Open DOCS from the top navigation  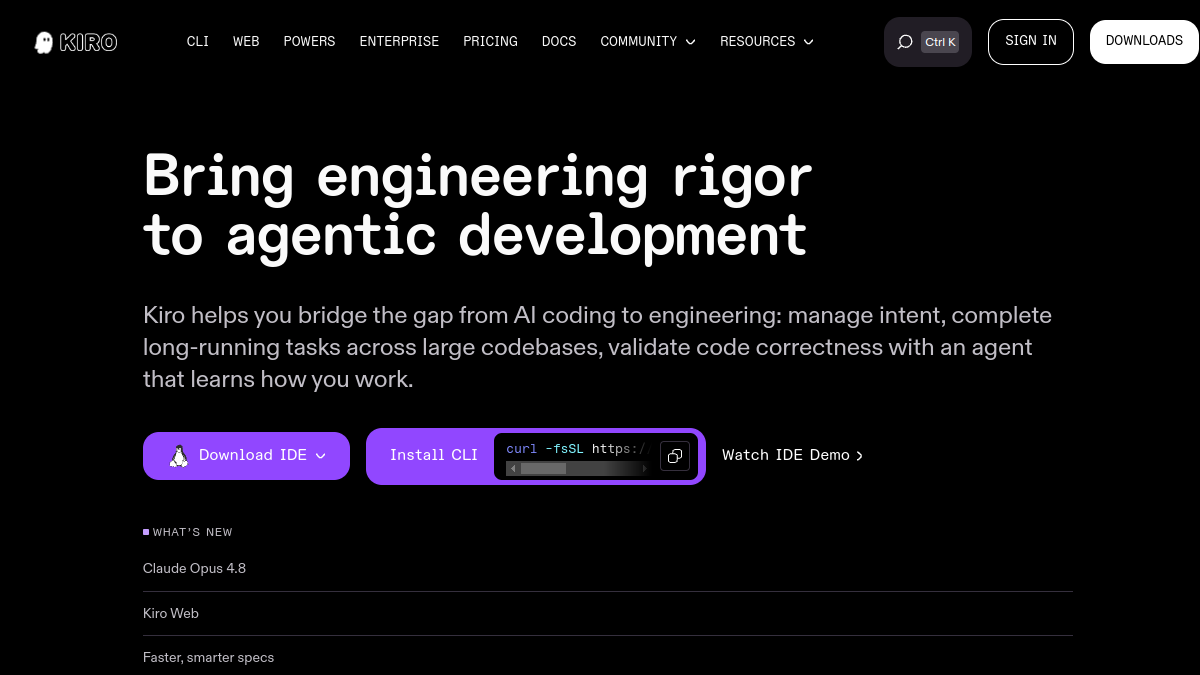click(x=559, y=42)
